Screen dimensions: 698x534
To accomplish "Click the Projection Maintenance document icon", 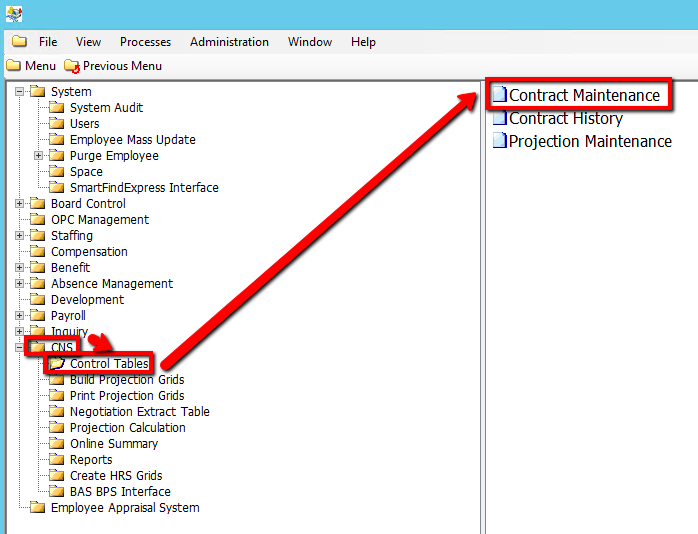I will click(x=499, y=141).
